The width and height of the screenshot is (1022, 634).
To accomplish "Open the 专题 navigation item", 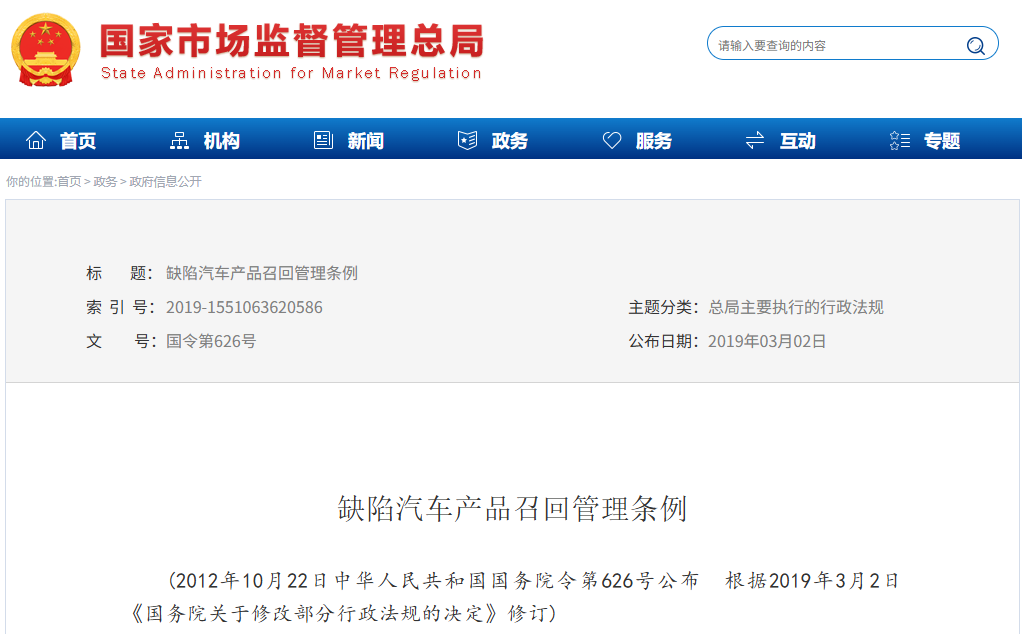I will pyautogui.click(x=942, y=141).
